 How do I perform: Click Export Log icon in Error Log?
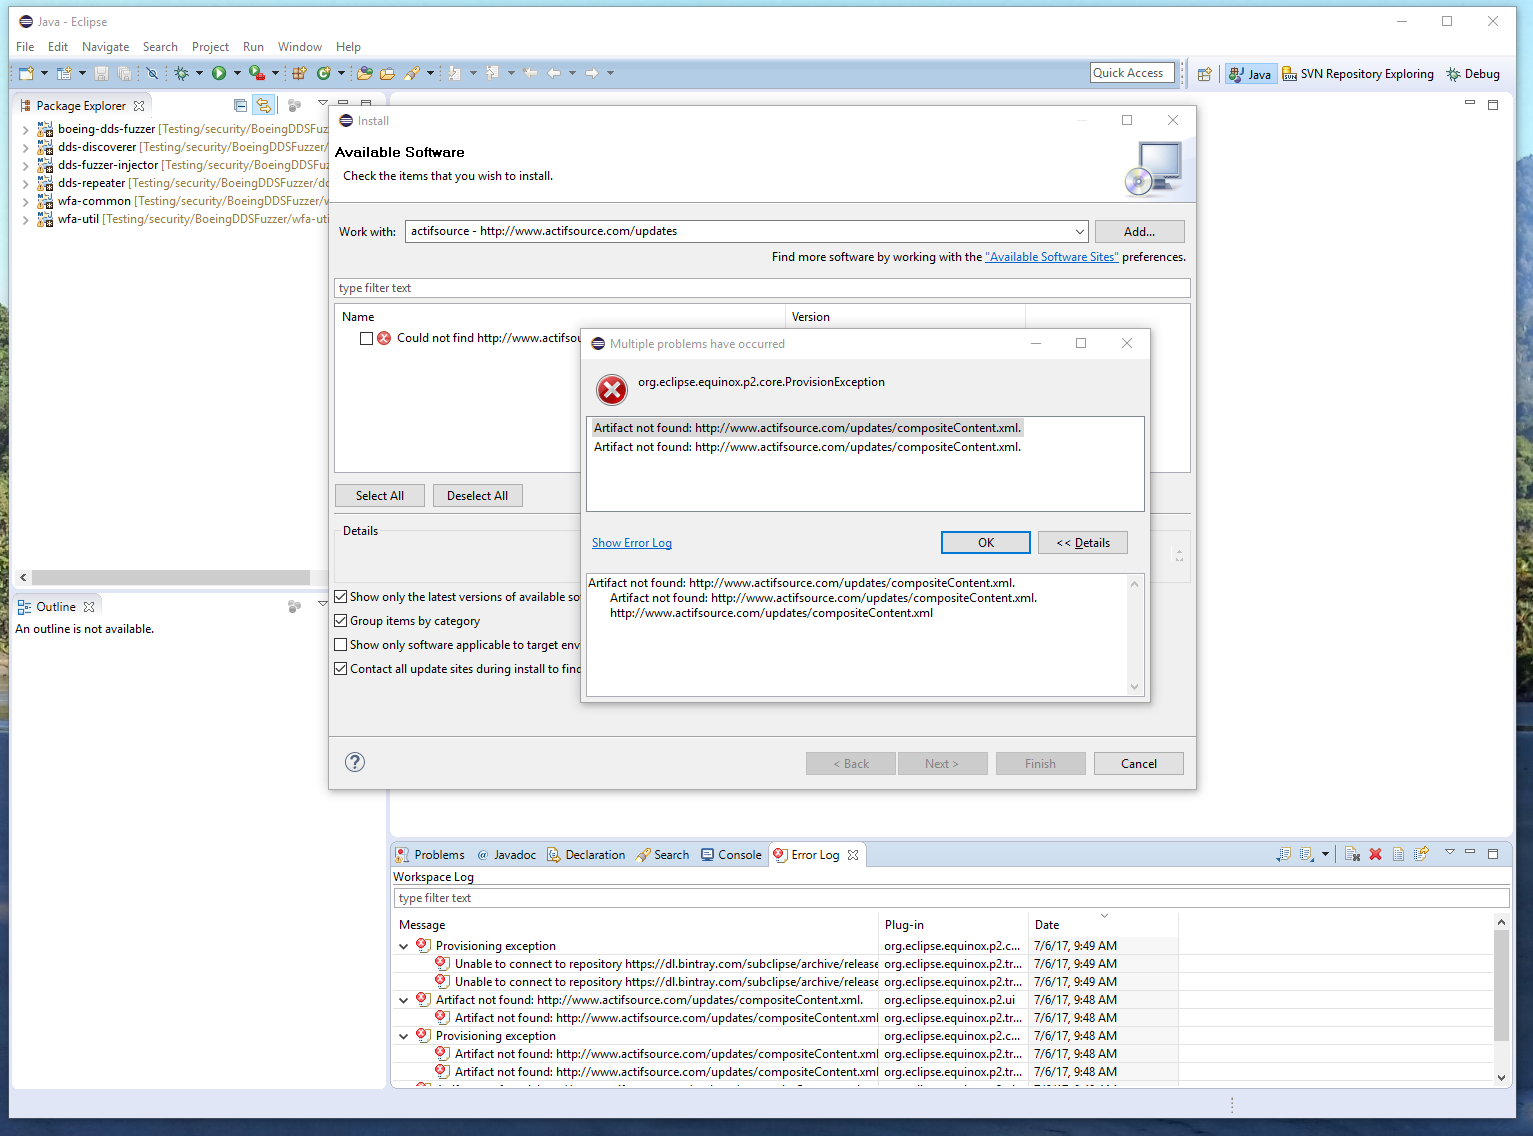tap(1283, 854)
